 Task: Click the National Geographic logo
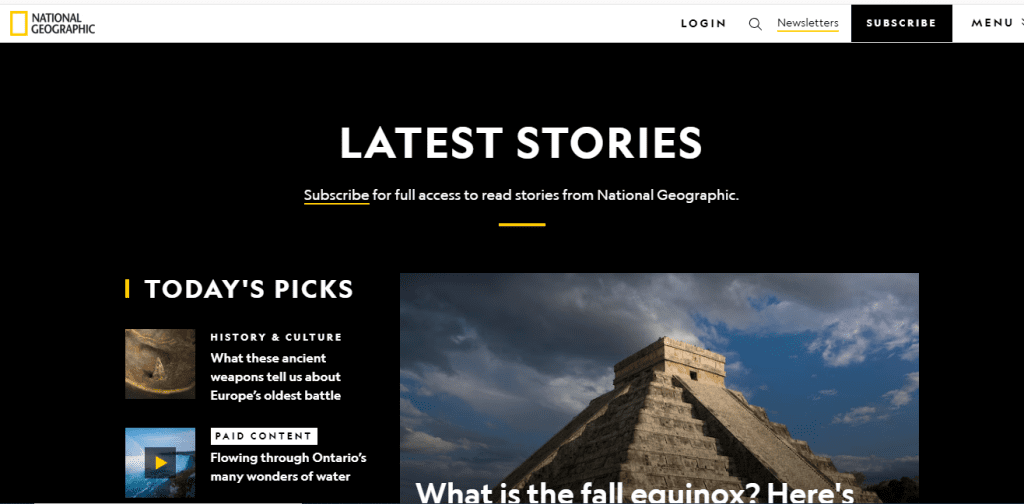tap(52, 24)
